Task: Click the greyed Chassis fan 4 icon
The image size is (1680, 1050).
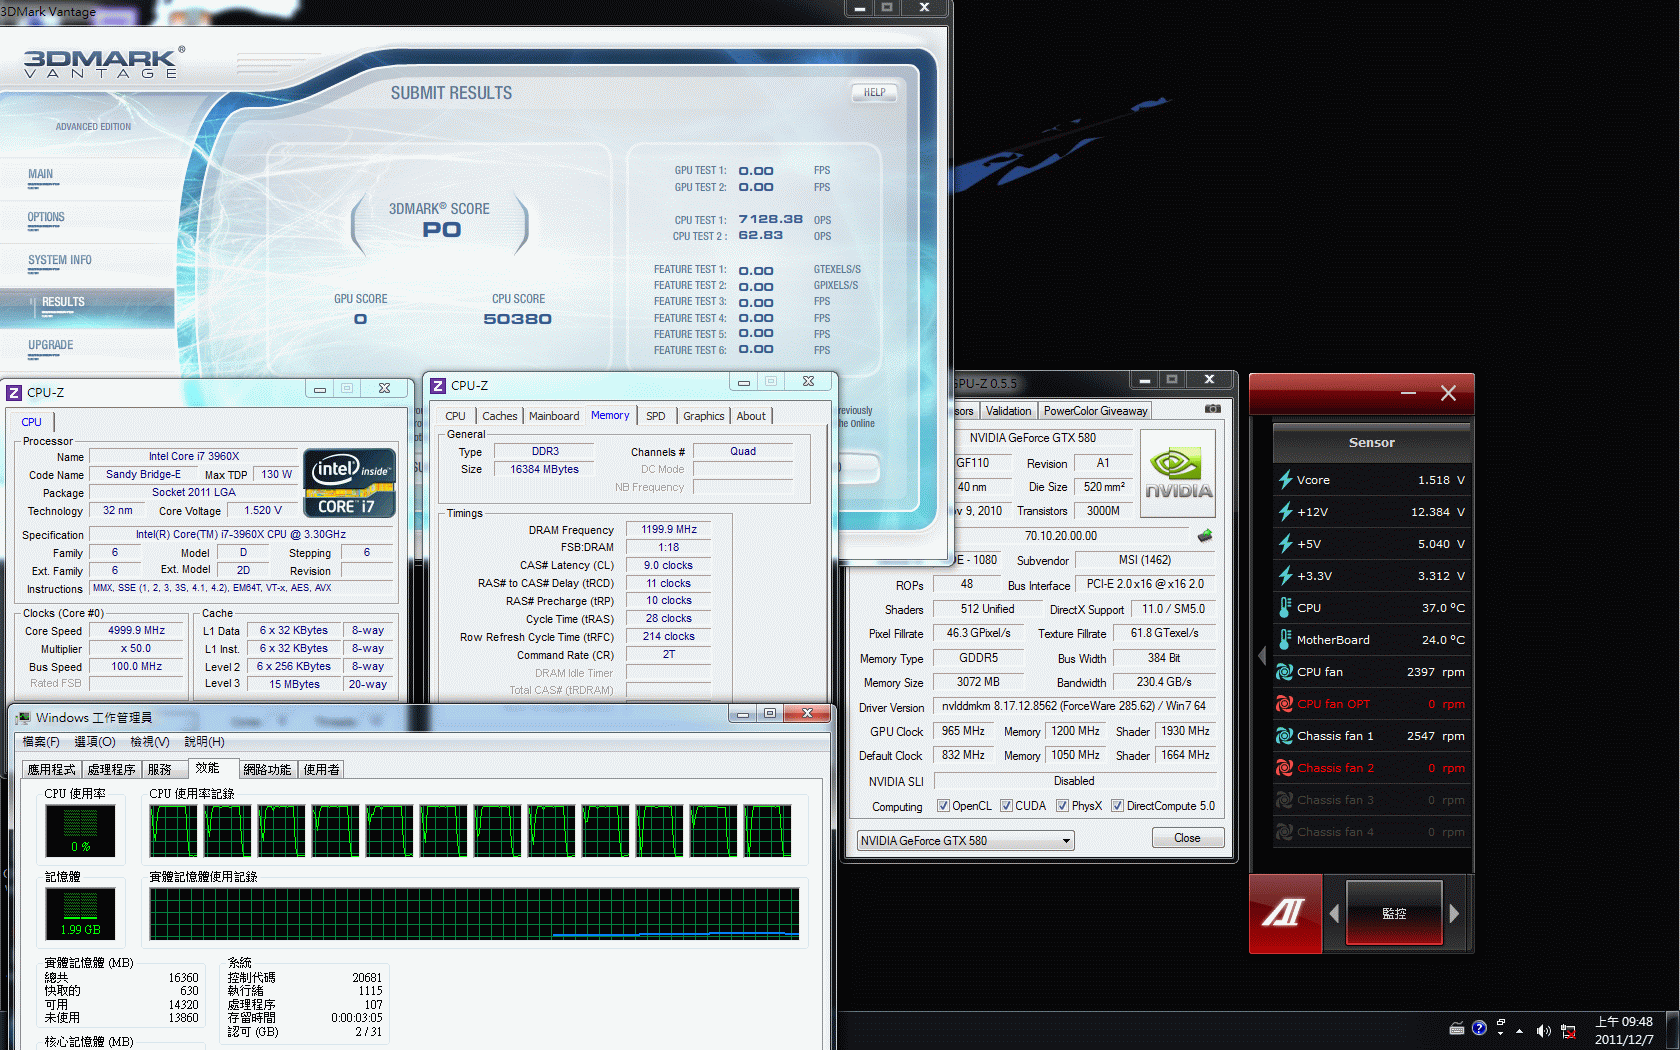Action: point(1285,832)
